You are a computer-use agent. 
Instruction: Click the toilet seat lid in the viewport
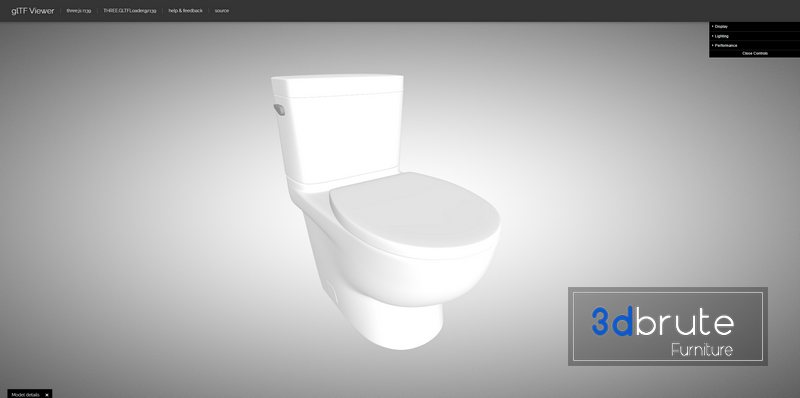[414, 214]
